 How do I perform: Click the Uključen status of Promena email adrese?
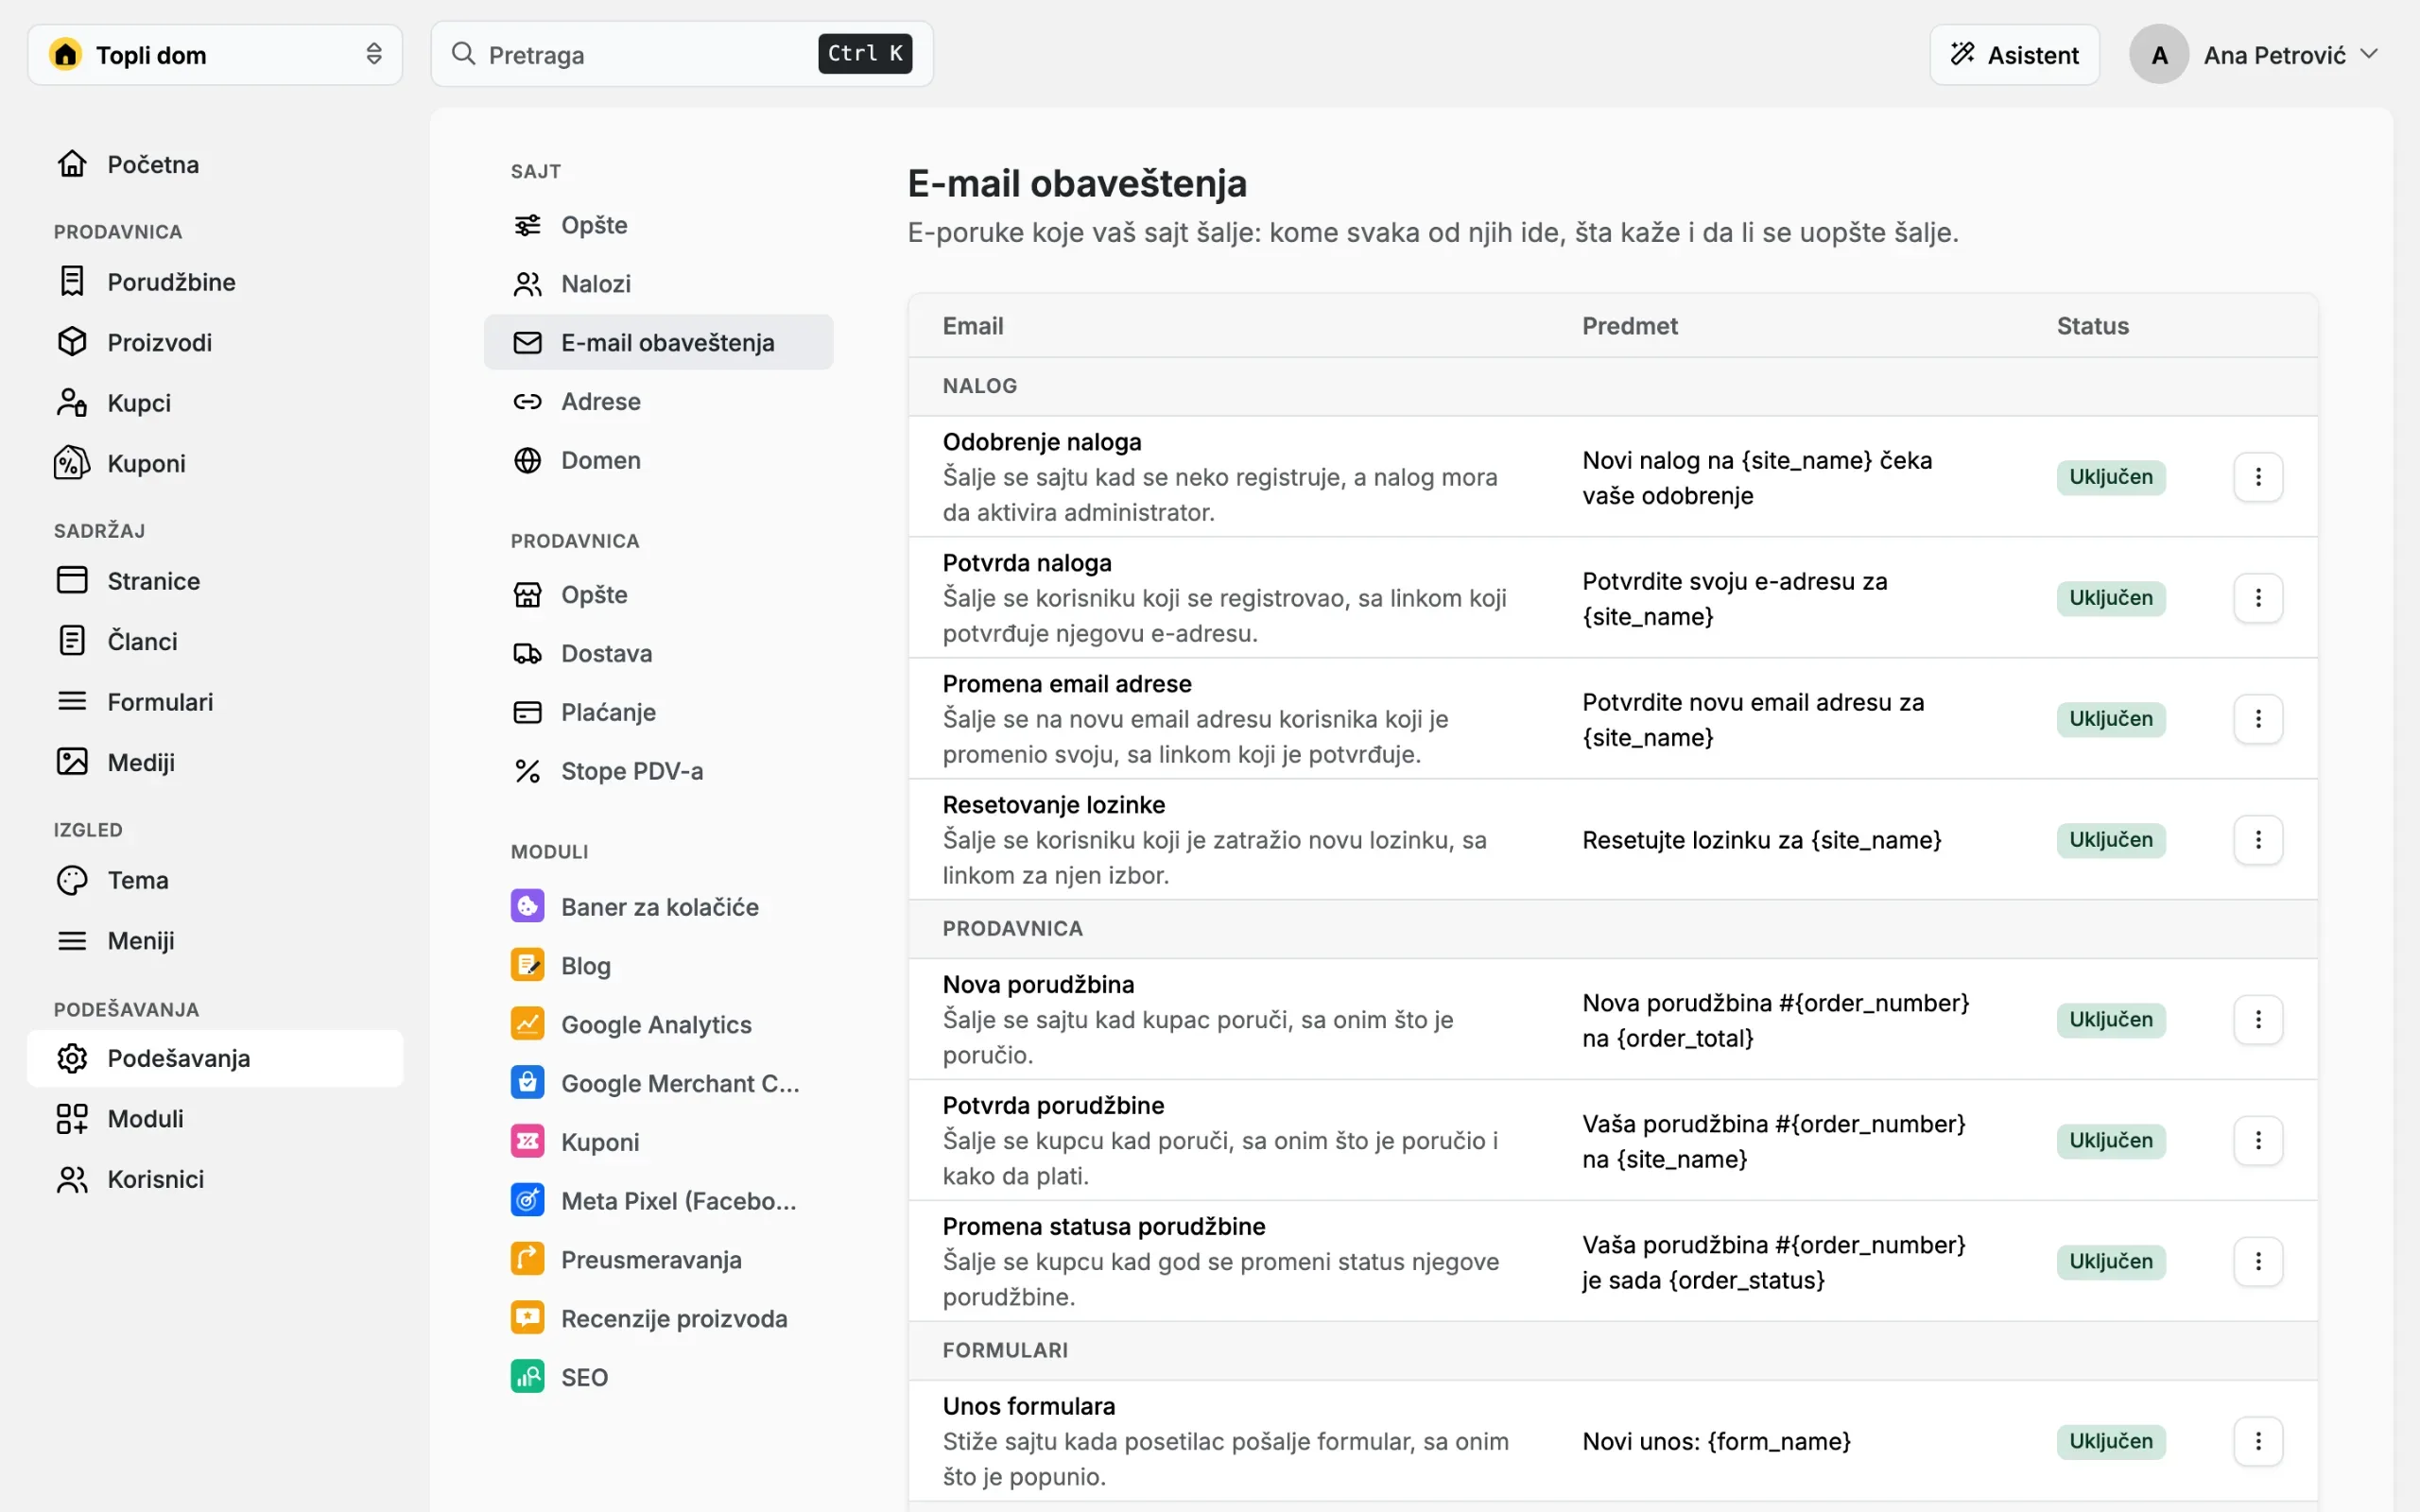click(2111, 719)
